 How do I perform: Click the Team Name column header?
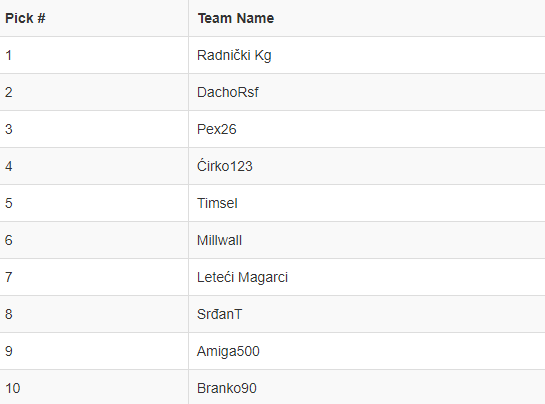pyautogui.click(x=236, y=18)
